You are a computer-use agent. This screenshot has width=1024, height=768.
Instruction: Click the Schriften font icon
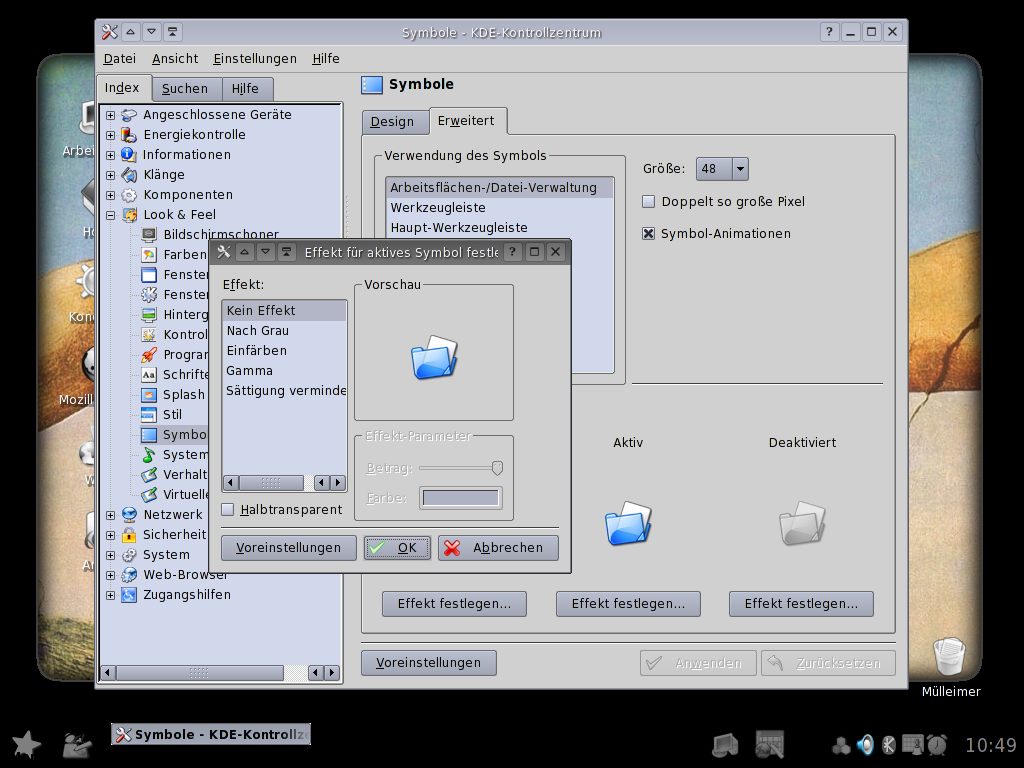pos(149,375)
